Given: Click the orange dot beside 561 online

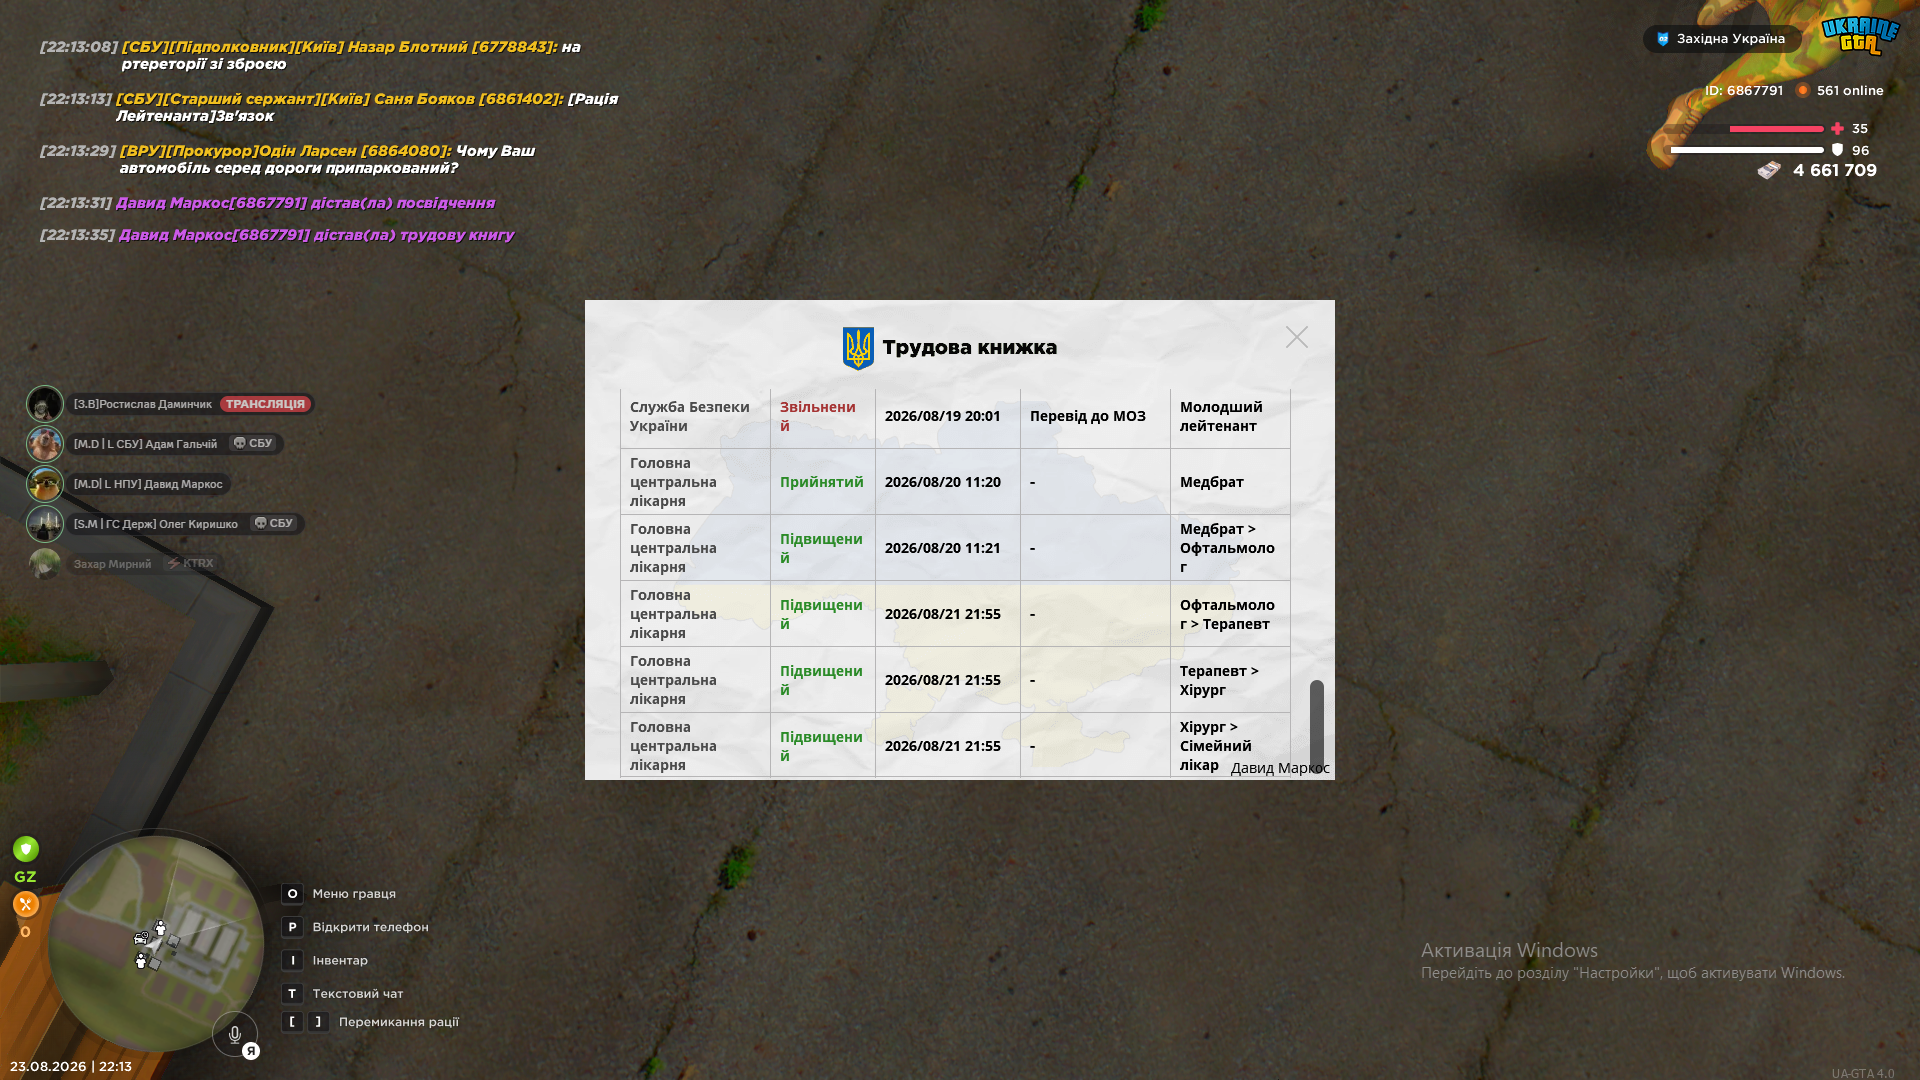Looking at the screenshot, I should point(1803,90).
